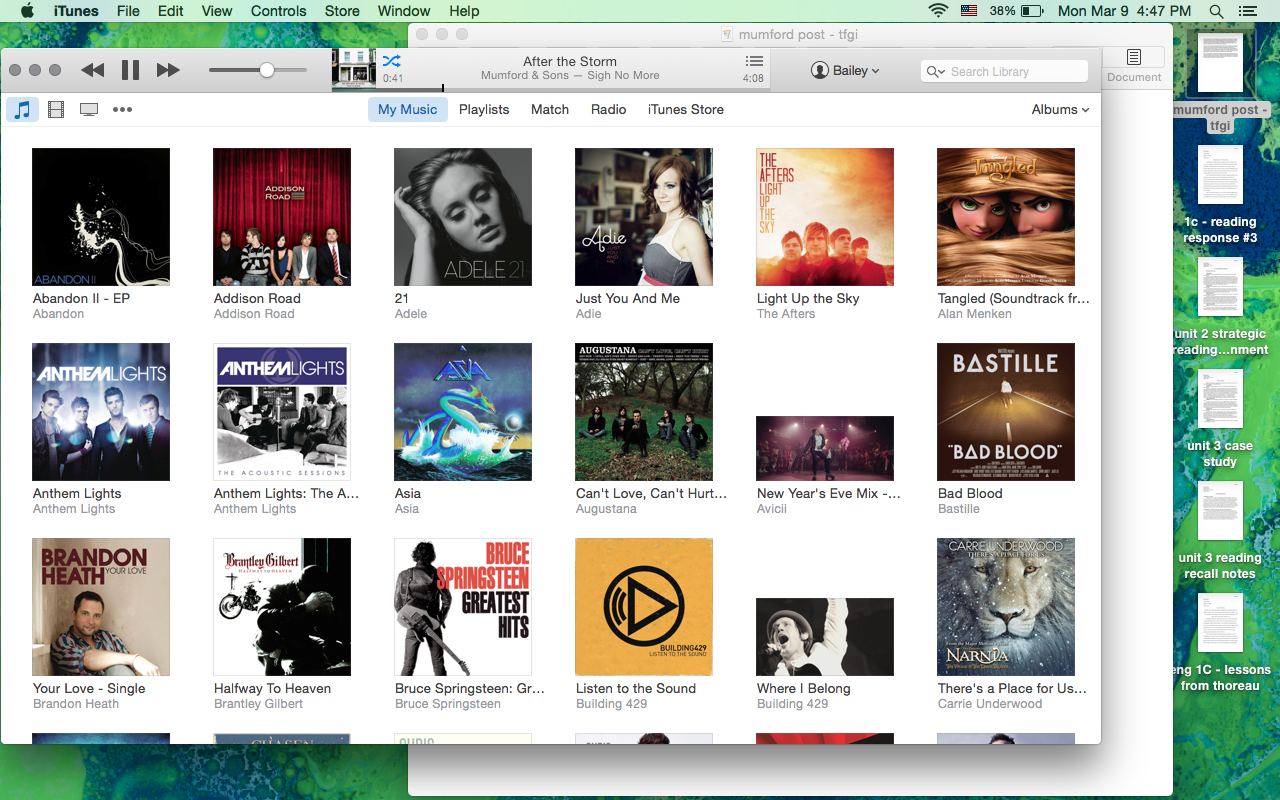Skip to the next track
Viewport: 1280px width, 800px height.
coord(168,70)
